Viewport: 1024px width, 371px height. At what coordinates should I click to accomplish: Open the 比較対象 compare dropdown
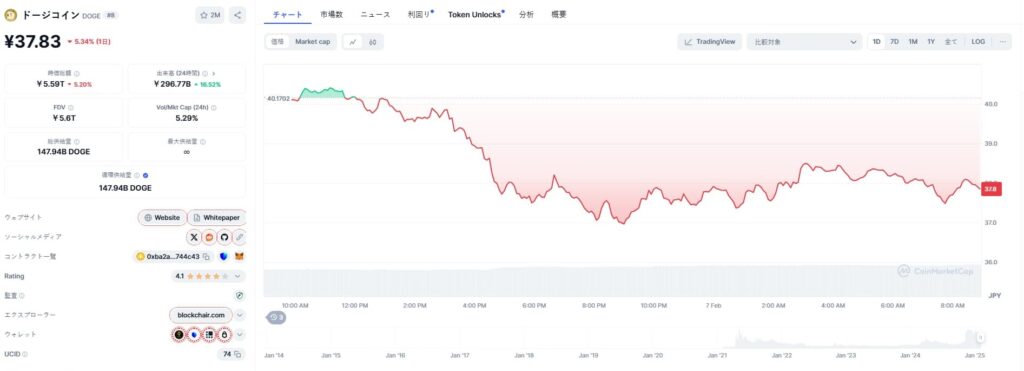click(x=805, y=42)
